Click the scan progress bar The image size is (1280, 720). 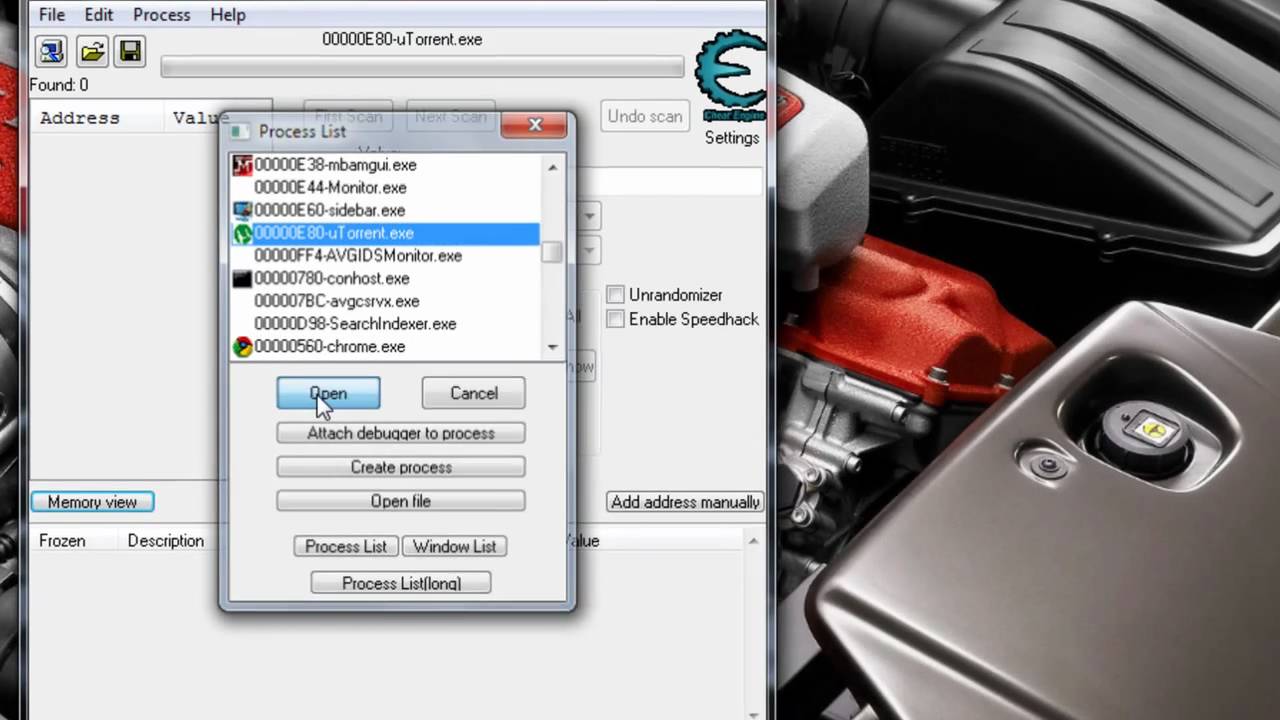coord(422,66)
